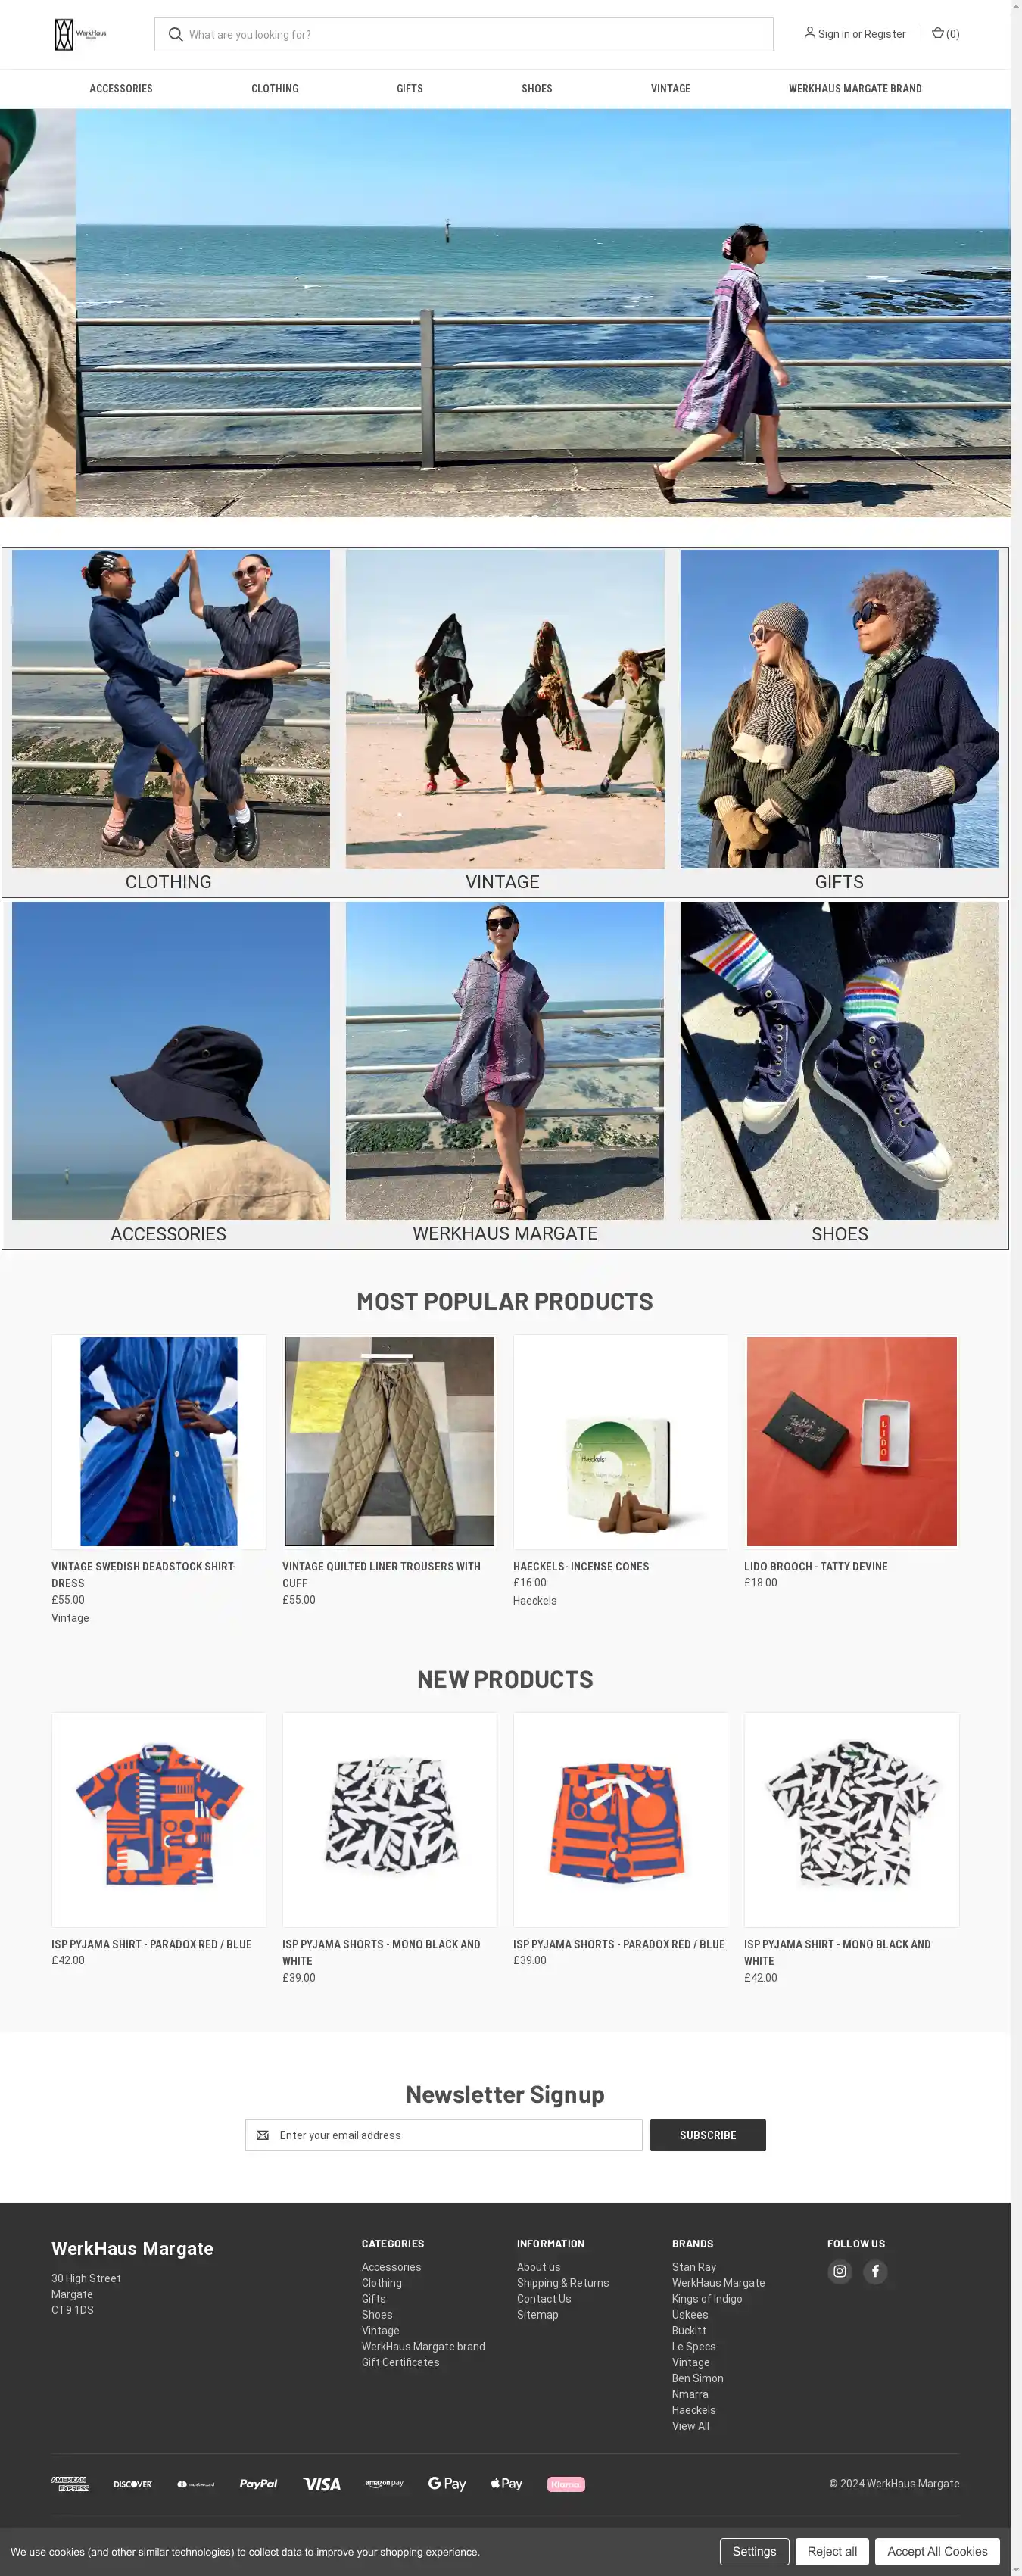Open the Shoes category image tile
The height and width of the screenshot is (2576, 1022).
pos(839,1060)
